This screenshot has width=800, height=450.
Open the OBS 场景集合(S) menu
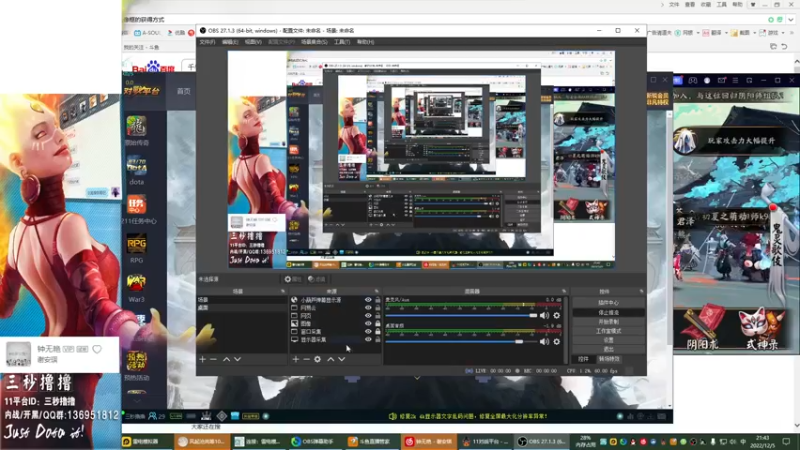(x=314, y=42)
